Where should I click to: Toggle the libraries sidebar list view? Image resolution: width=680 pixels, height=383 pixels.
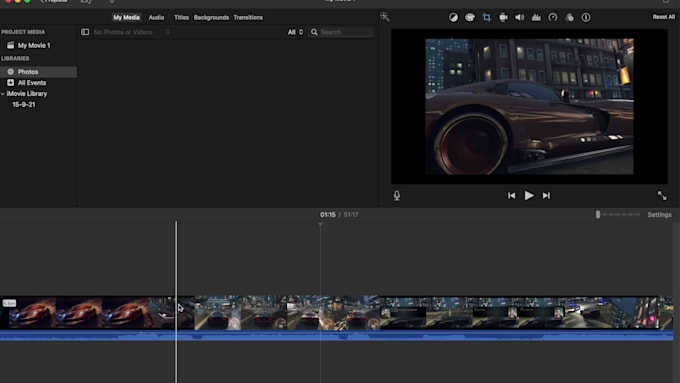(x=85, y=32)
